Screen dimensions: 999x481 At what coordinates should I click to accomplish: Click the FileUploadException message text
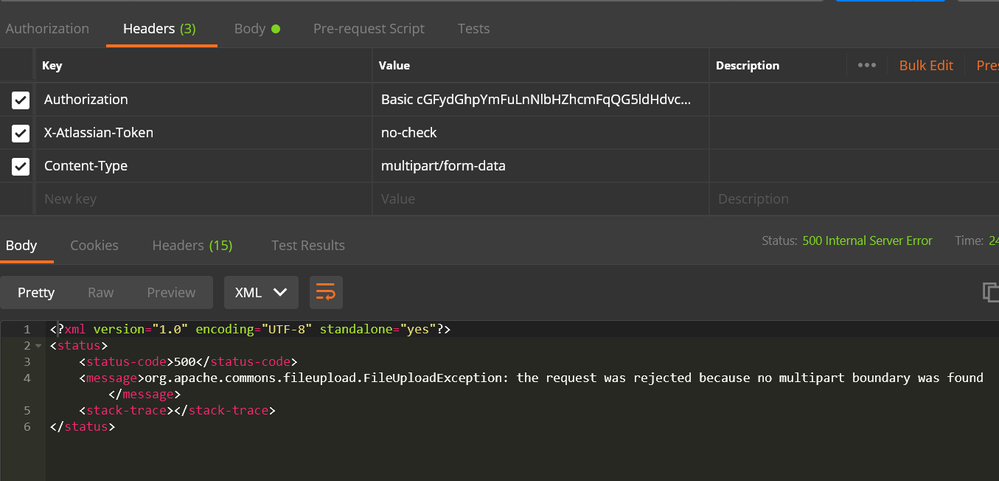564,378
